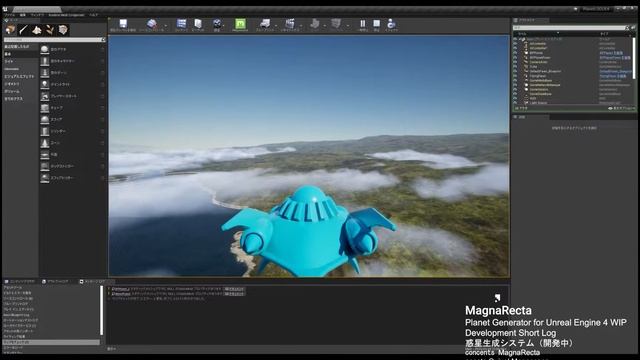Open the Window menu
This screenshot has width=640, height=360.
coord(37,15)
